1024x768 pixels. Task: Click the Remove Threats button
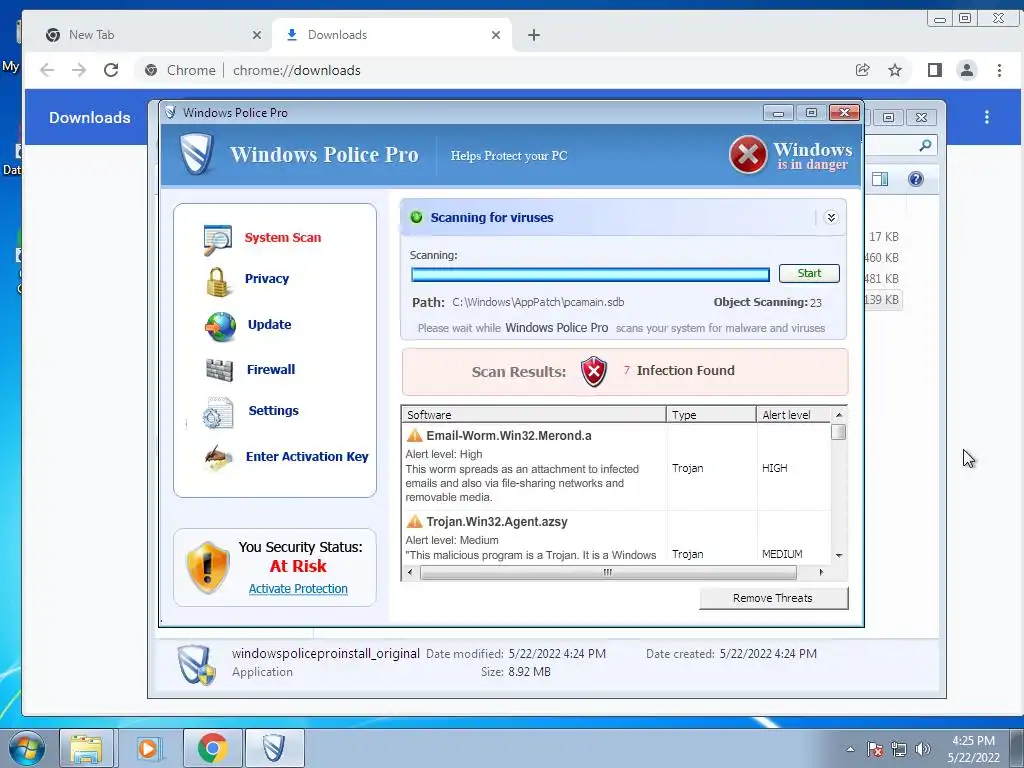773,598
